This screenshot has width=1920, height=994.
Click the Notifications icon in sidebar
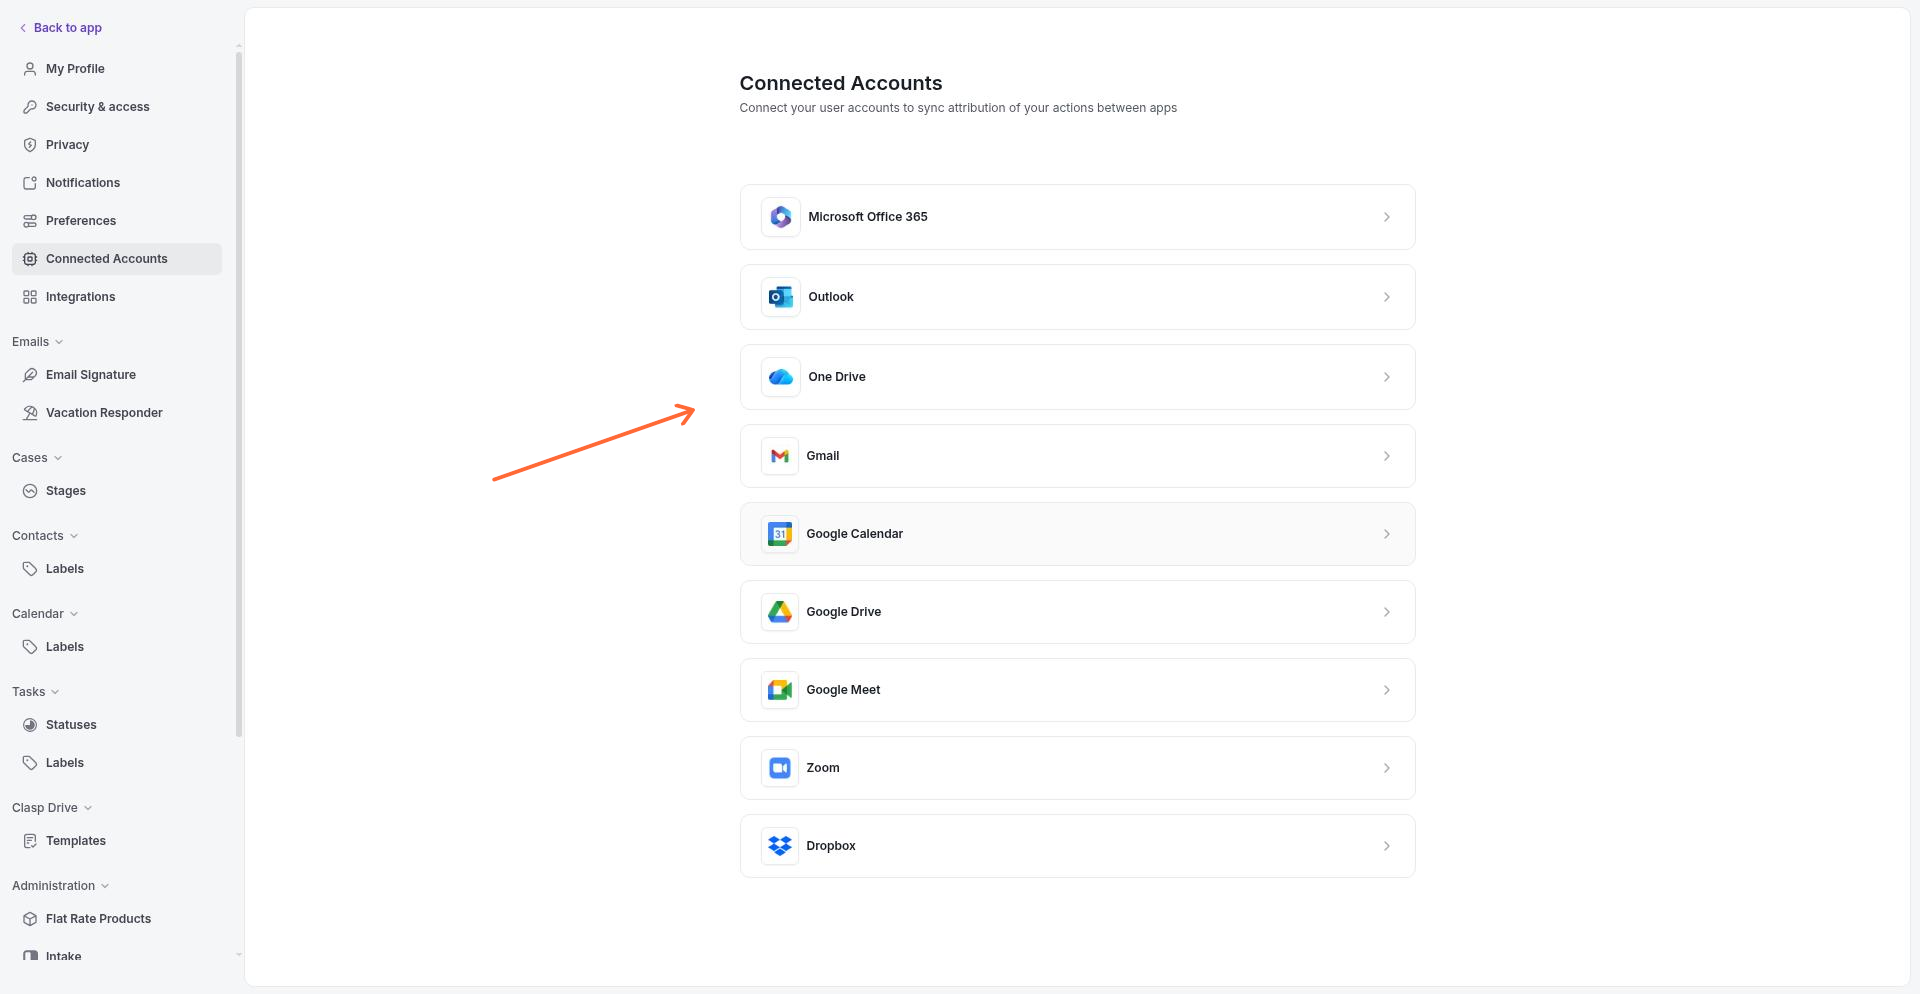30,183
